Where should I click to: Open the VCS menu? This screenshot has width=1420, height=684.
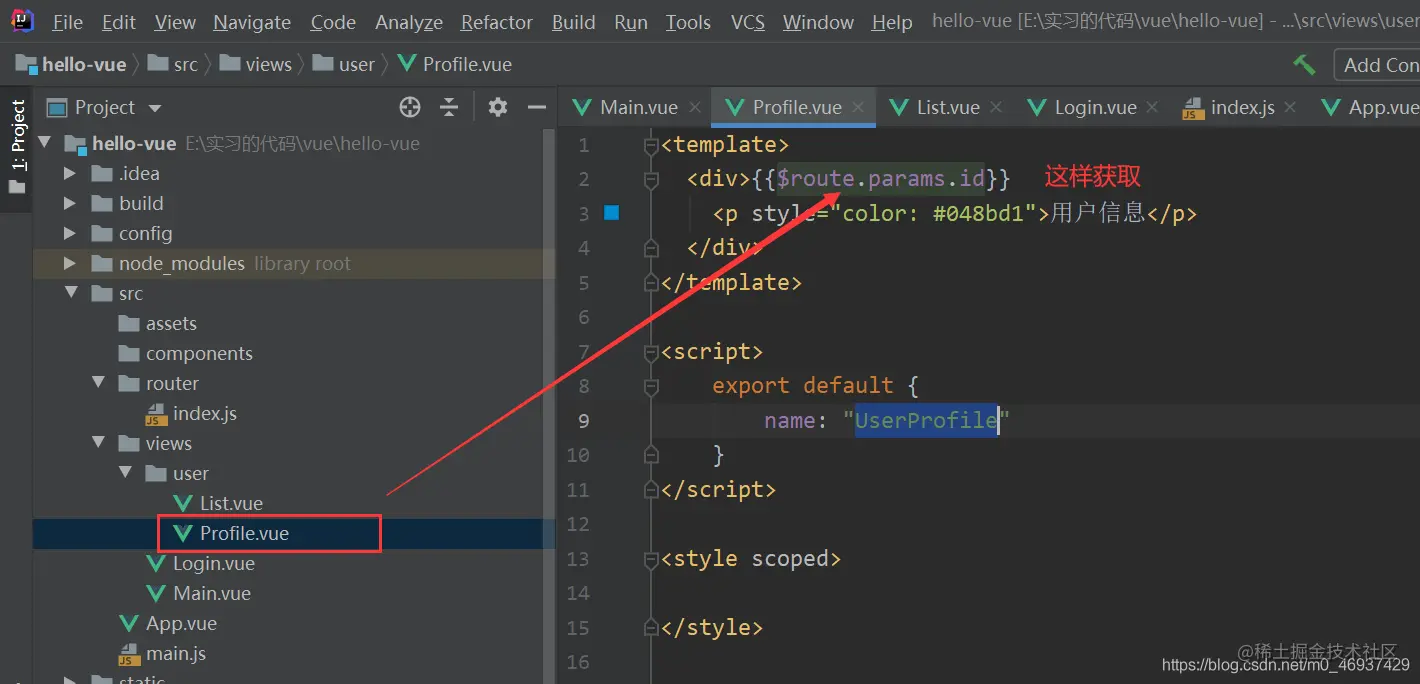(748, 22)
